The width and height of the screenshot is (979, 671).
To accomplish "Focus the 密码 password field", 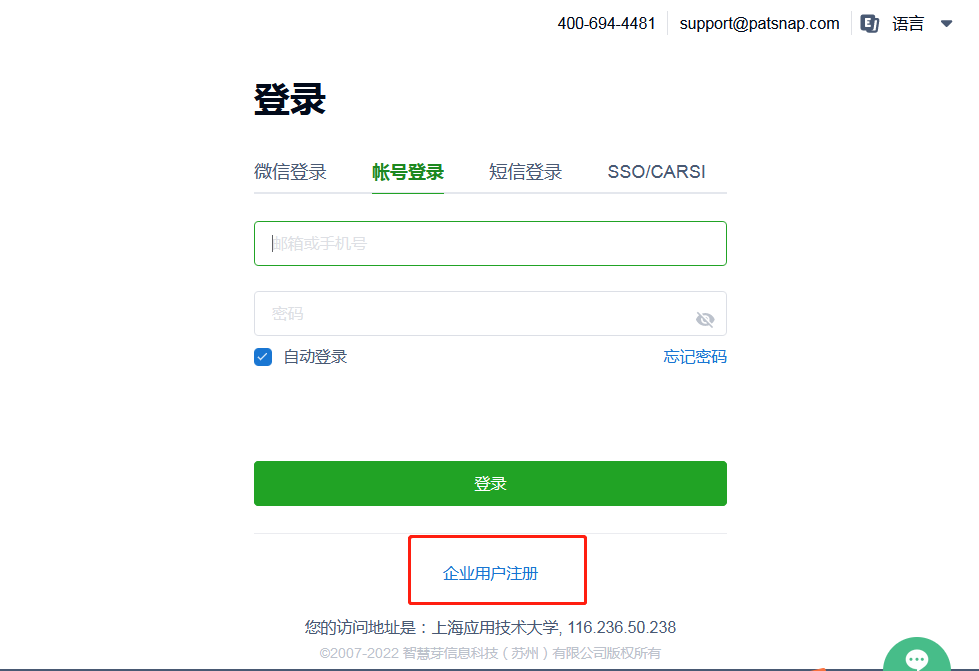I will point(490,313).
